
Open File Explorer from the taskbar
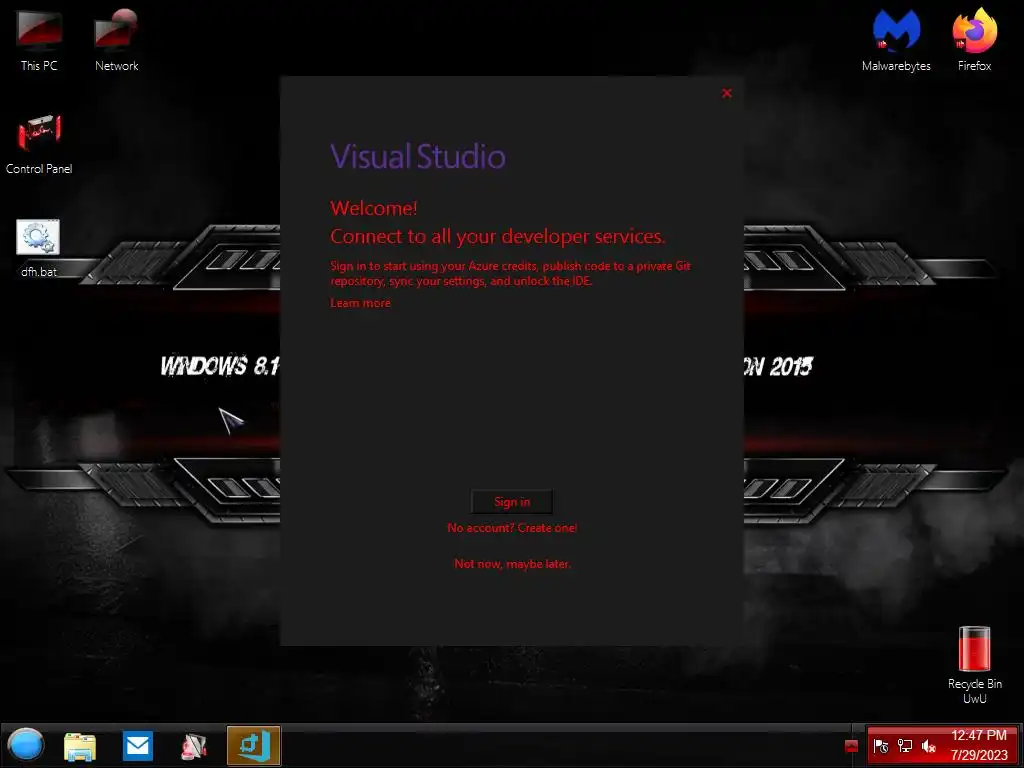[80, 746]
